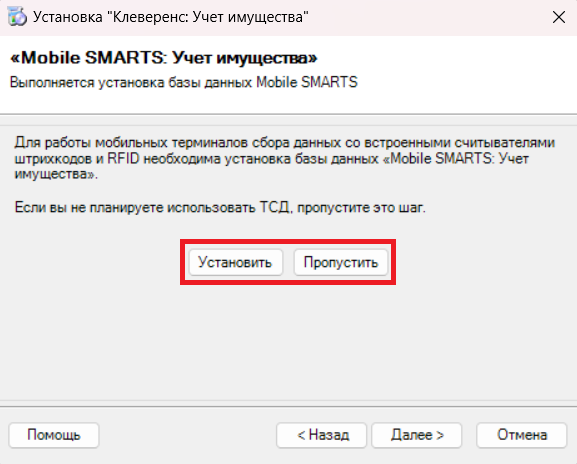Click the white header banner's empty area
This screenshot has width=577, height=464.
pyautogui.click(x=460, y=74)
